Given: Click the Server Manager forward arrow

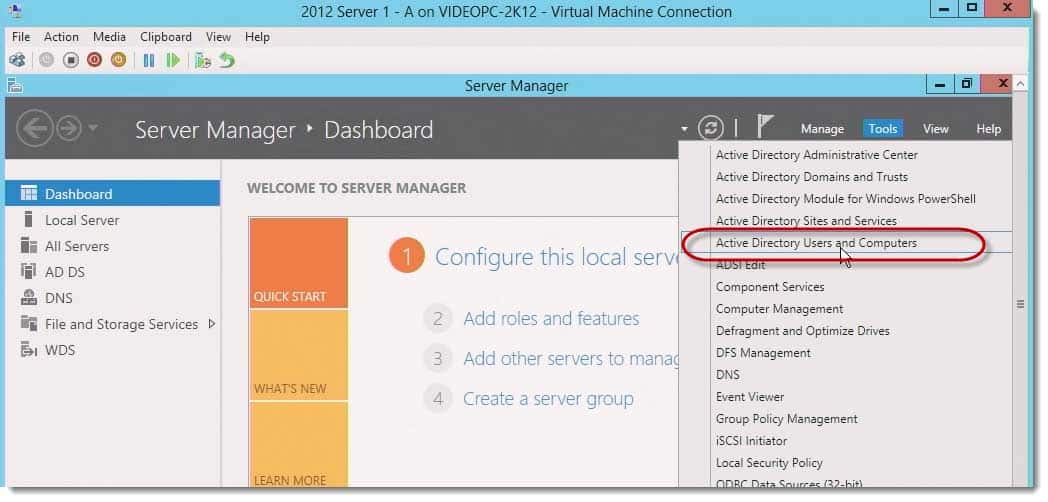Looking at the screenshot, I should point(68,128).
